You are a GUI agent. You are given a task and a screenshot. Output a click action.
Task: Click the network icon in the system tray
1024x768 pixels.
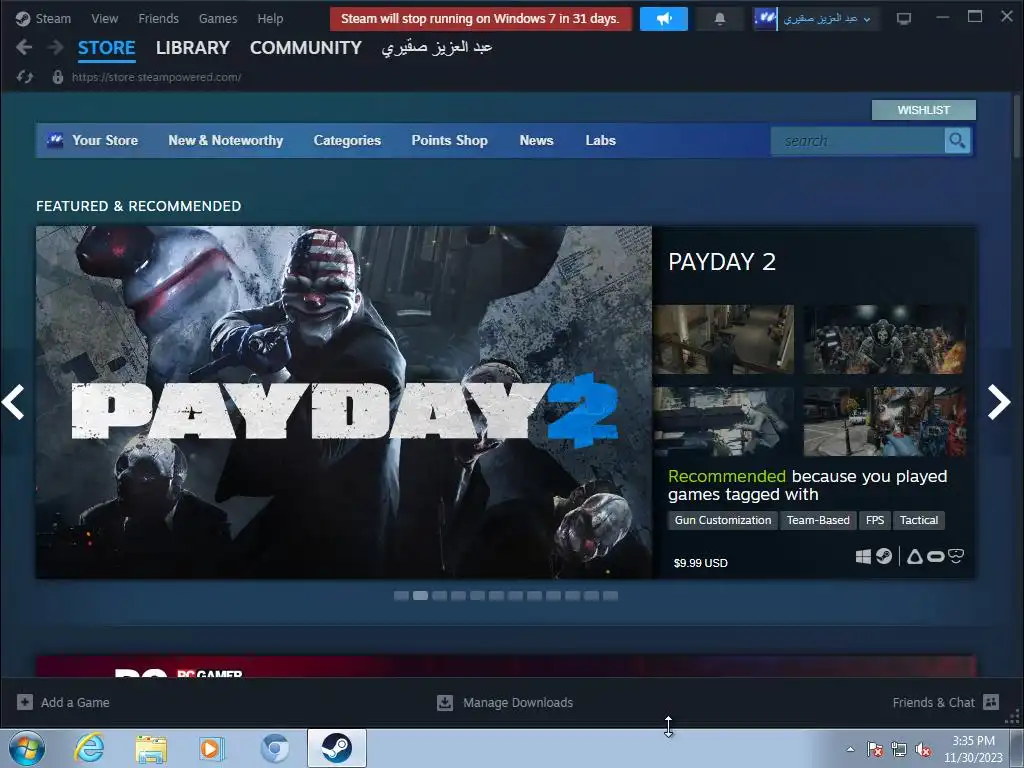(899, 750)
